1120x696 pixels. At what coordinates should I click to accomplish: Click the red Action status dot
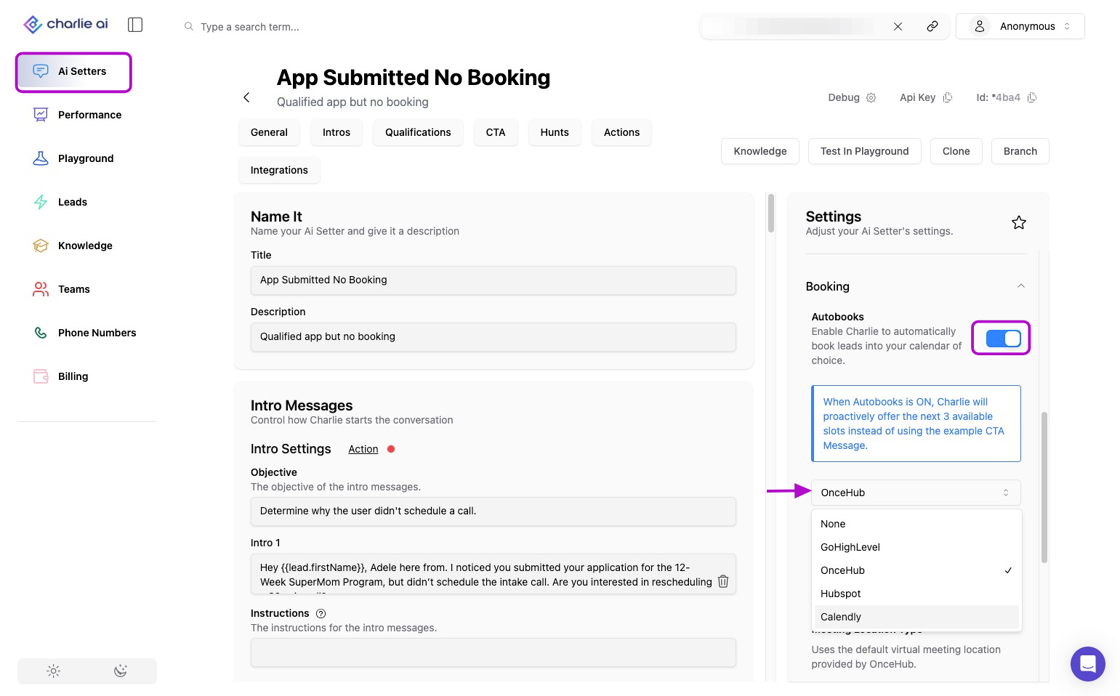point(391,449)
